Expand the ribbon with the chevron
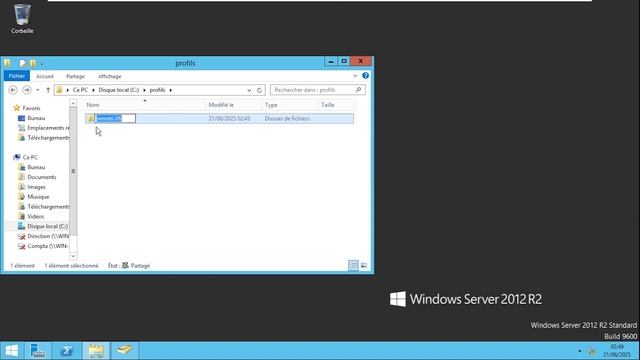 coord(355,76)
